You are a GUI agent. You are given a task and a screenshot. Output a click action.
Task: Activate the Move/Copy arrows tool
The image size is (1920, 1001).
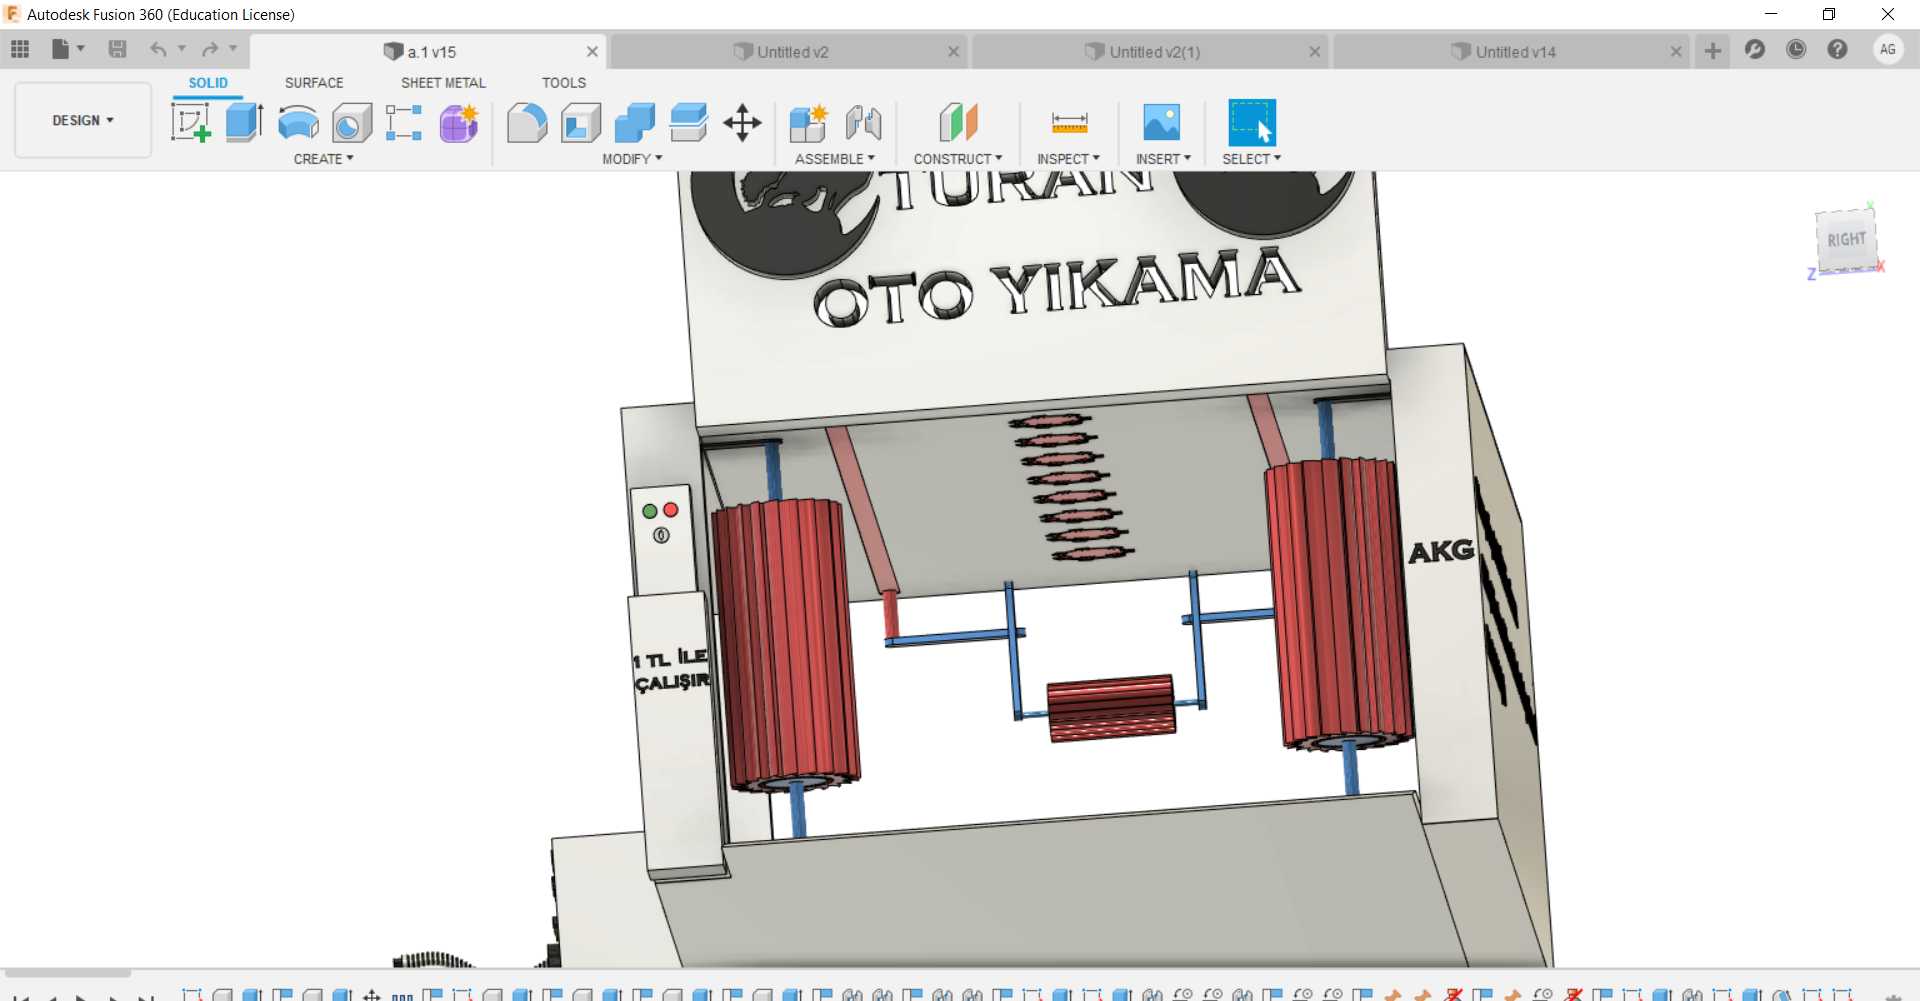[742, 123]
